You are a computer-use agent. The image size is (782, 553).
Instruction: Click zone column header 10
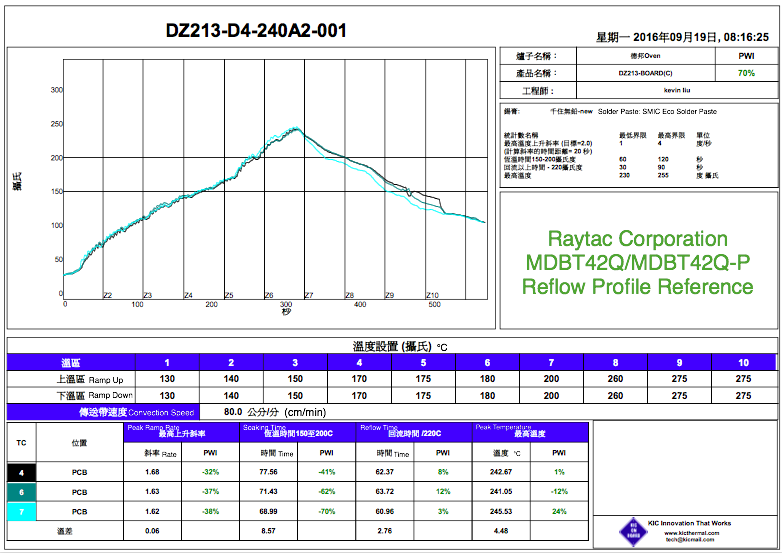pyautogui.click(x=744, y=363)
